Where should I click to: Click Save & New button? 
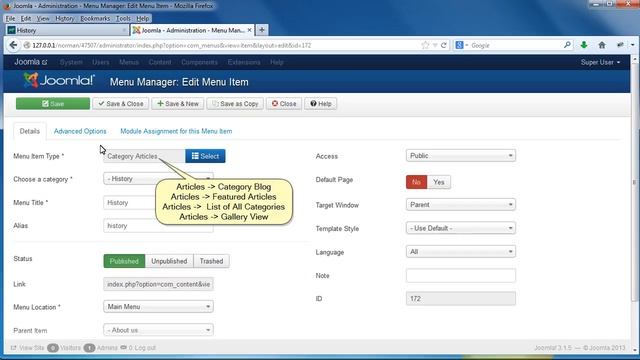click(178, 104)
